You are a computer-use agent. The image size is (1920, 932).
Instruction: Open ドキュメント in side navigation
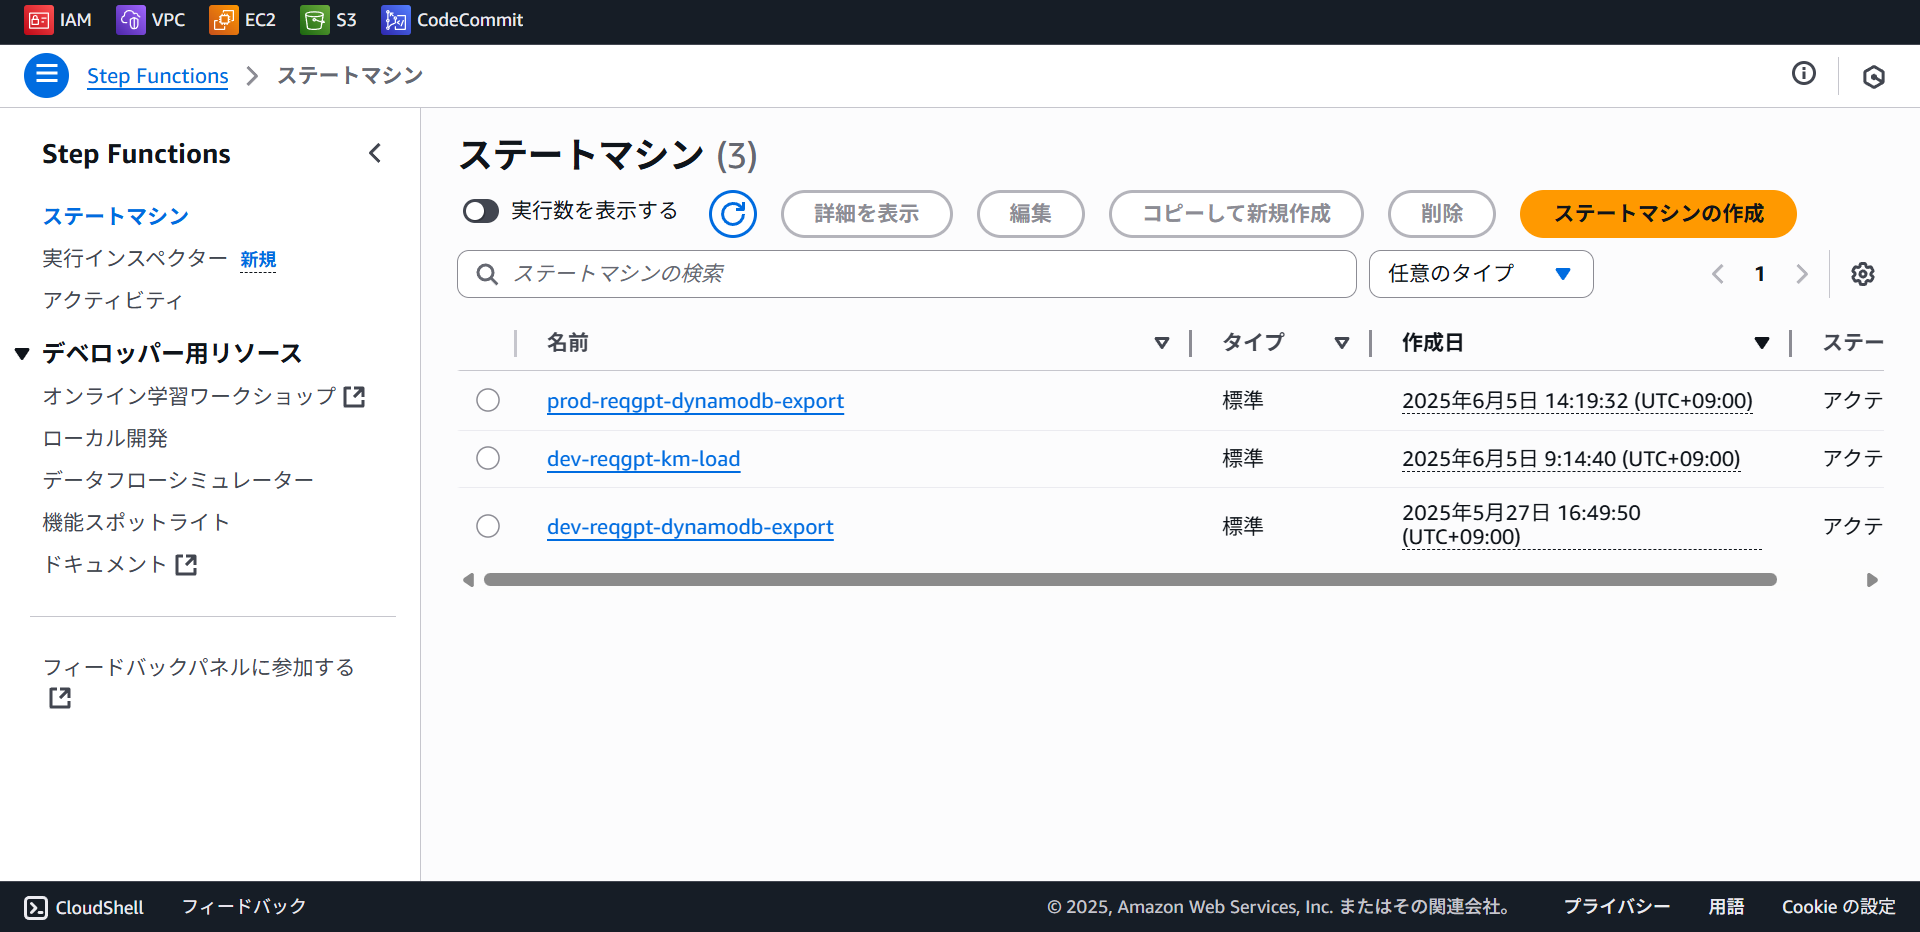[105, 564]
